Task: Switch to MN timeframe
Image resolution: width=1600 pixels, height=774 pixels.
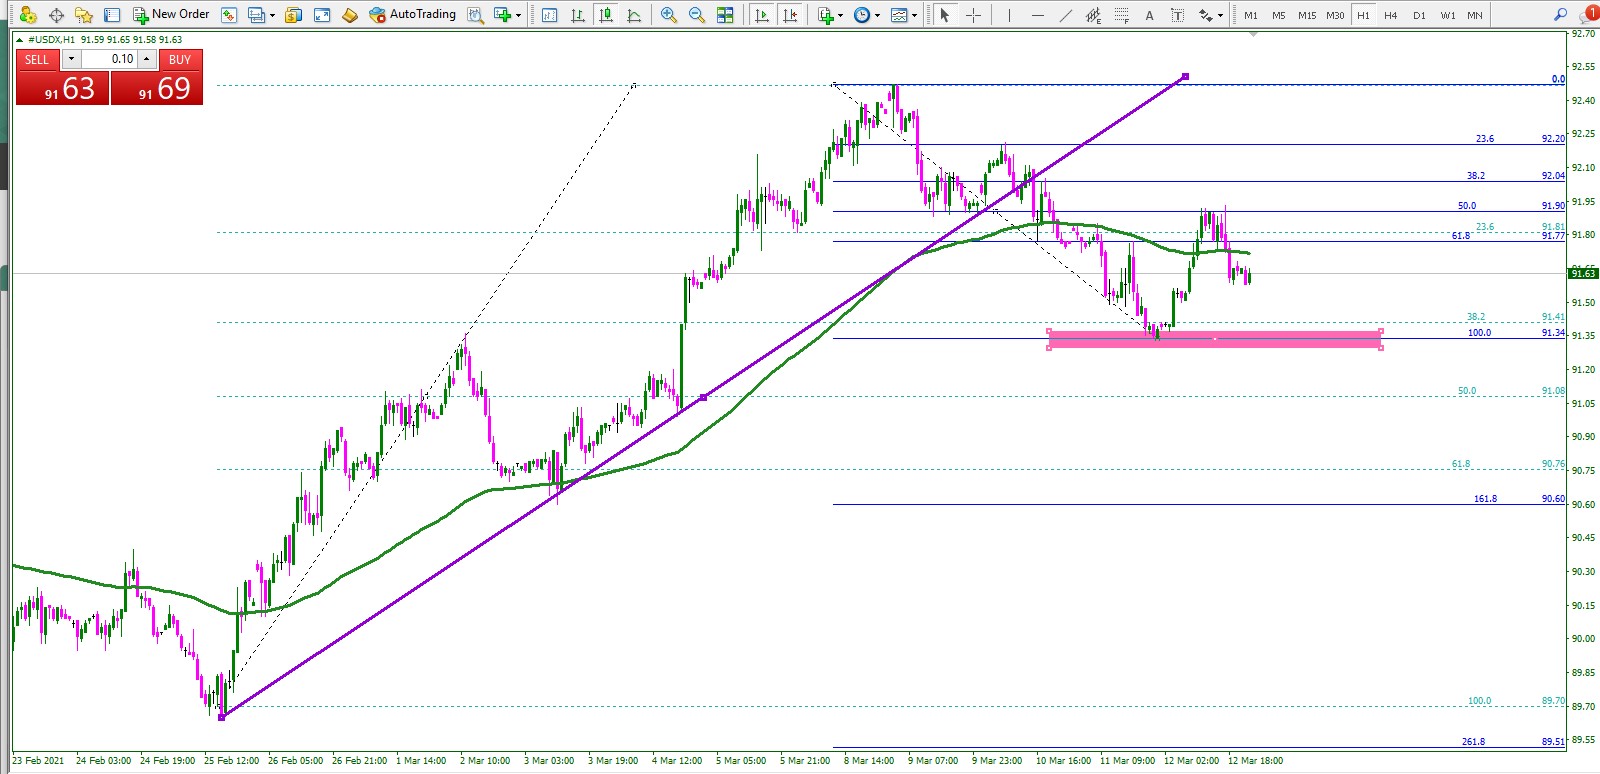Action: pyautogui.click(x=1475, y=15)
